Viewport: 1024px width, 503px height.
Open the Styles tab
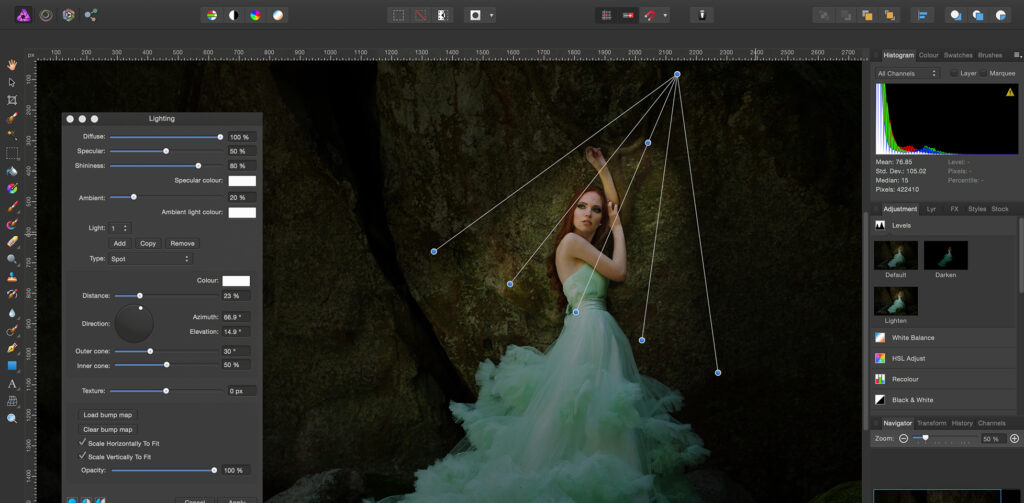click(x=977, y=209)
